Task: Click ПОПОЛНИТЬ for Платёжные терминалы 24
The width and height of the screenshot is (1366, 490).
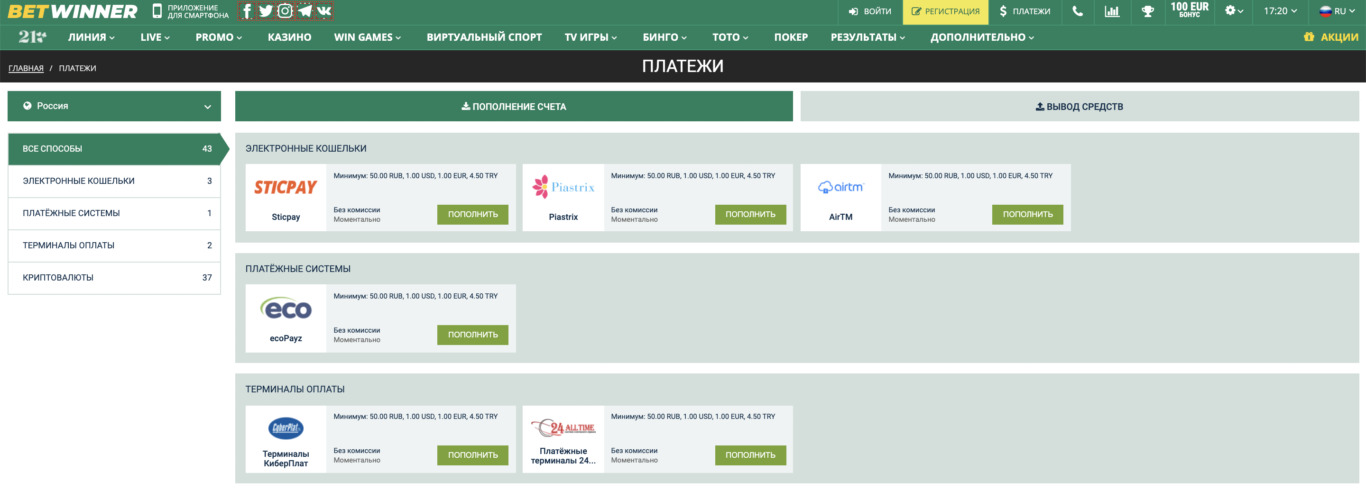Action: click(750, 455)
